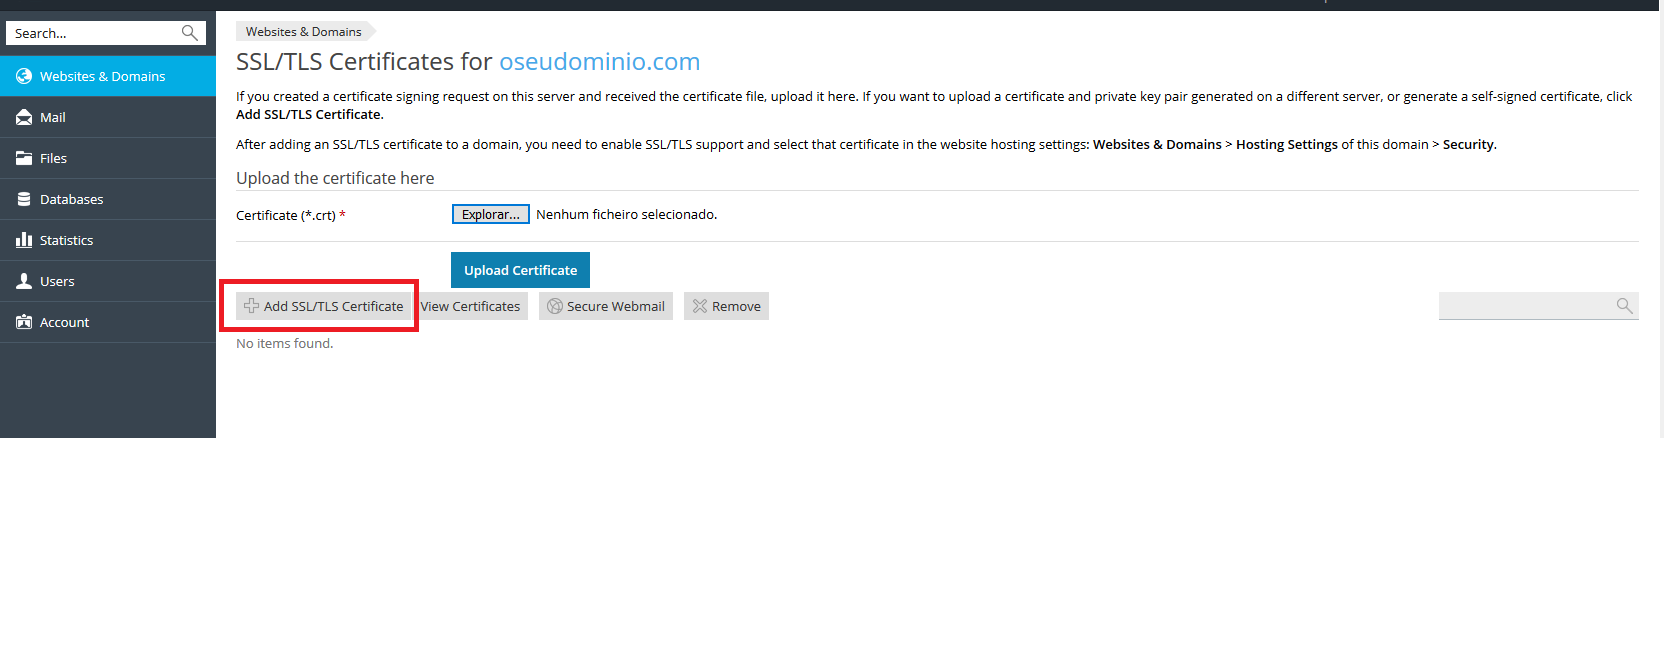The image size is (1664, 648).
Task: Click the Databases stack icon in sidebar
Action: [x=24, y=199]
